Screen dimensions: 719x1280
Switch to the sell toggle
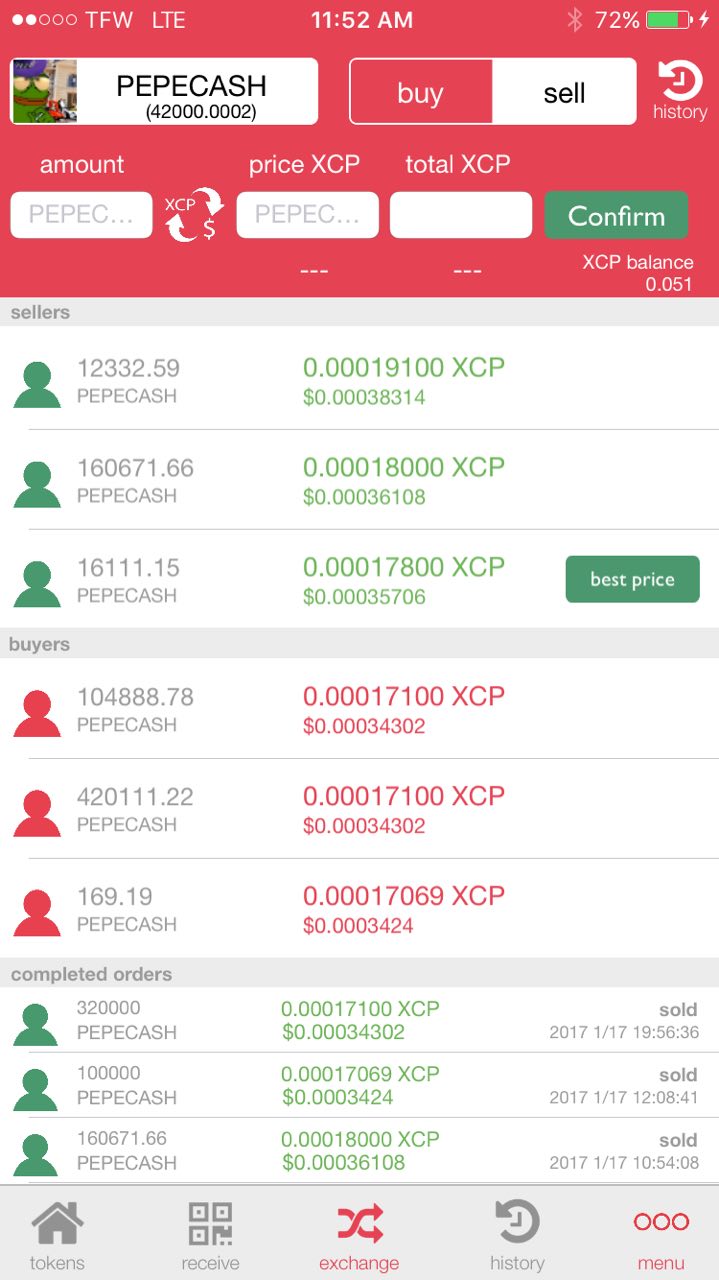click(x=564, y=93)
